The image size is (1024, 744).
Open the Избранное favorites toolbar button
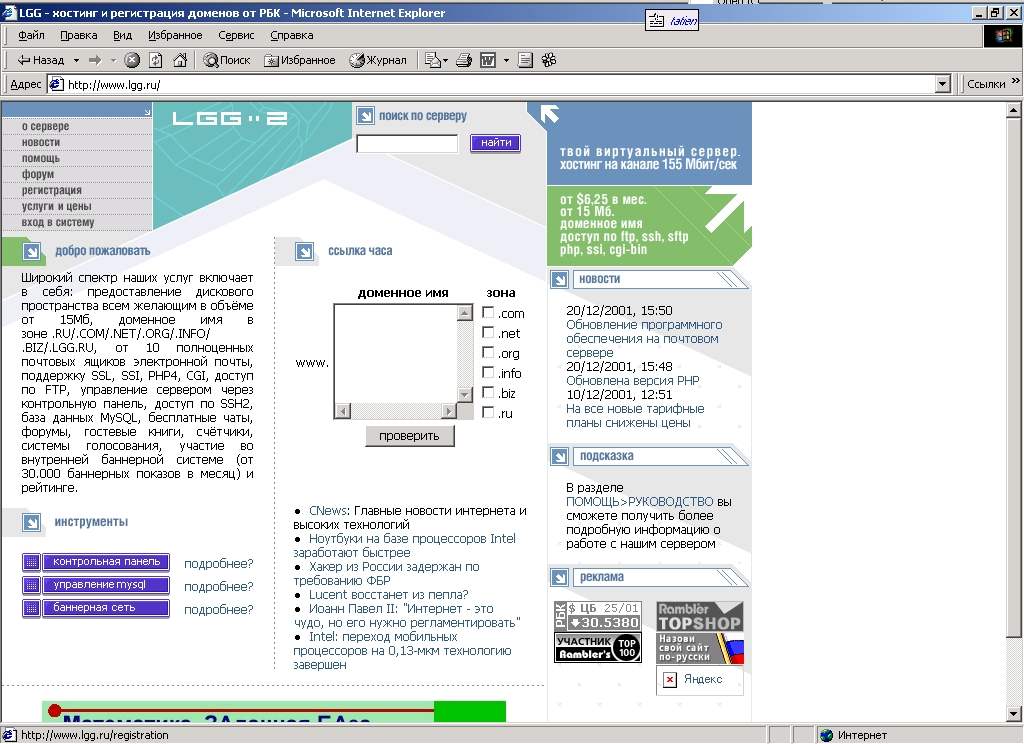[x=300, y=61]
